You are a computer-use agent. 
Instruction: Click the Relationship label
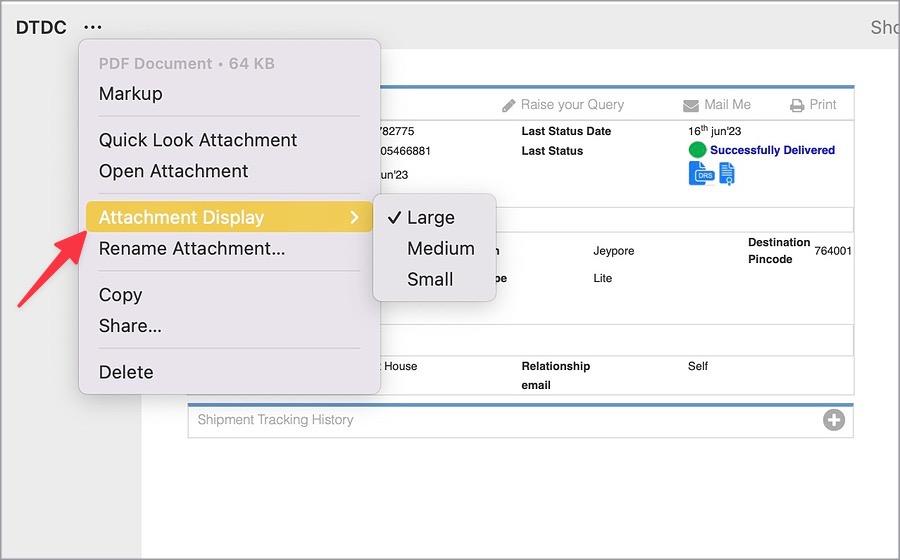coord(556,366)
